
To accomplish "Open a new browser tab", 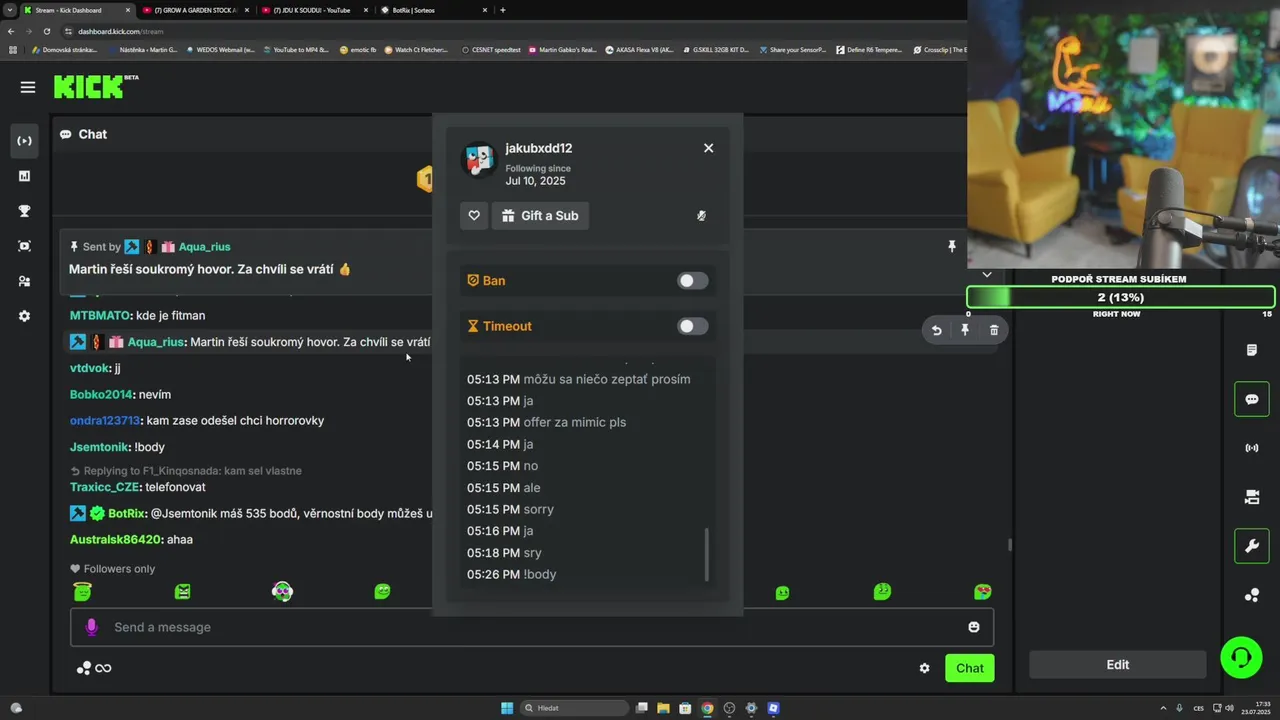I will click(x=502, y=10).
